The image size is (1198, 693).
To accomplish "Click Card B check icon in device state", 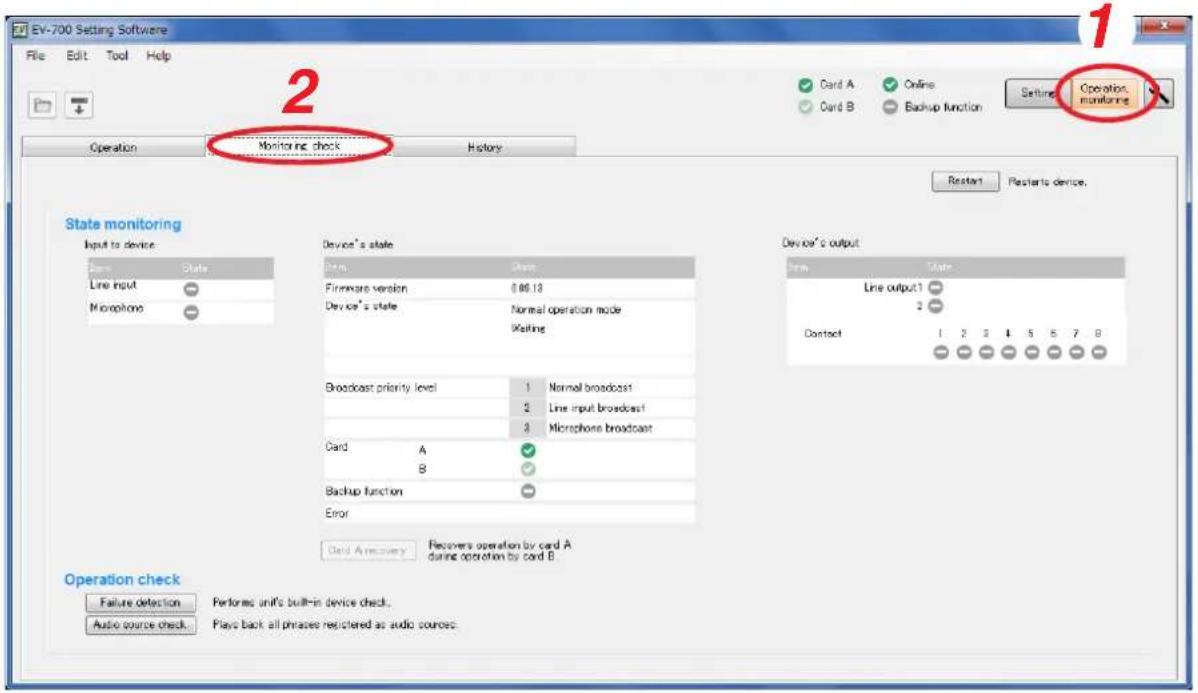I will click(528, 469).
